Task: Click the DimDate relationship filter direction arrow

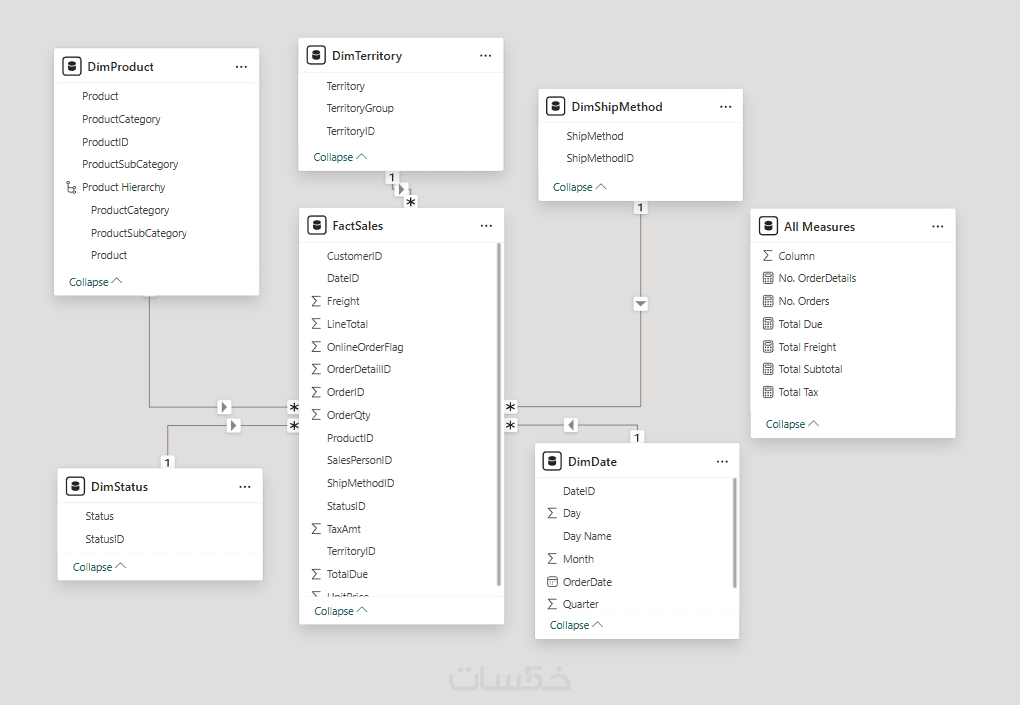Action: click(x=571, y=425)
